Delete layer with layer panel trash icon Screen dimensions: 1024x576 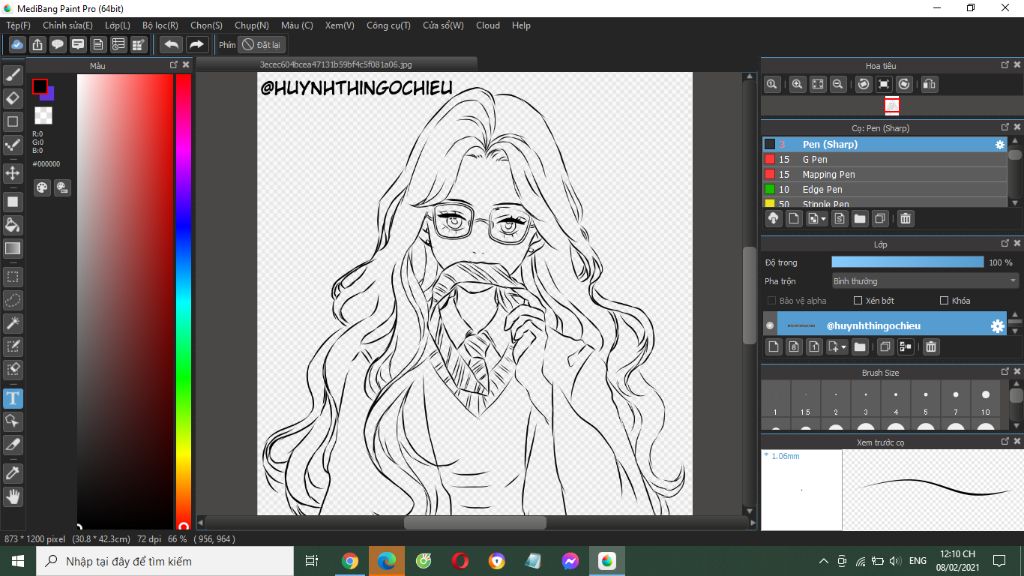tap(931, 347)
